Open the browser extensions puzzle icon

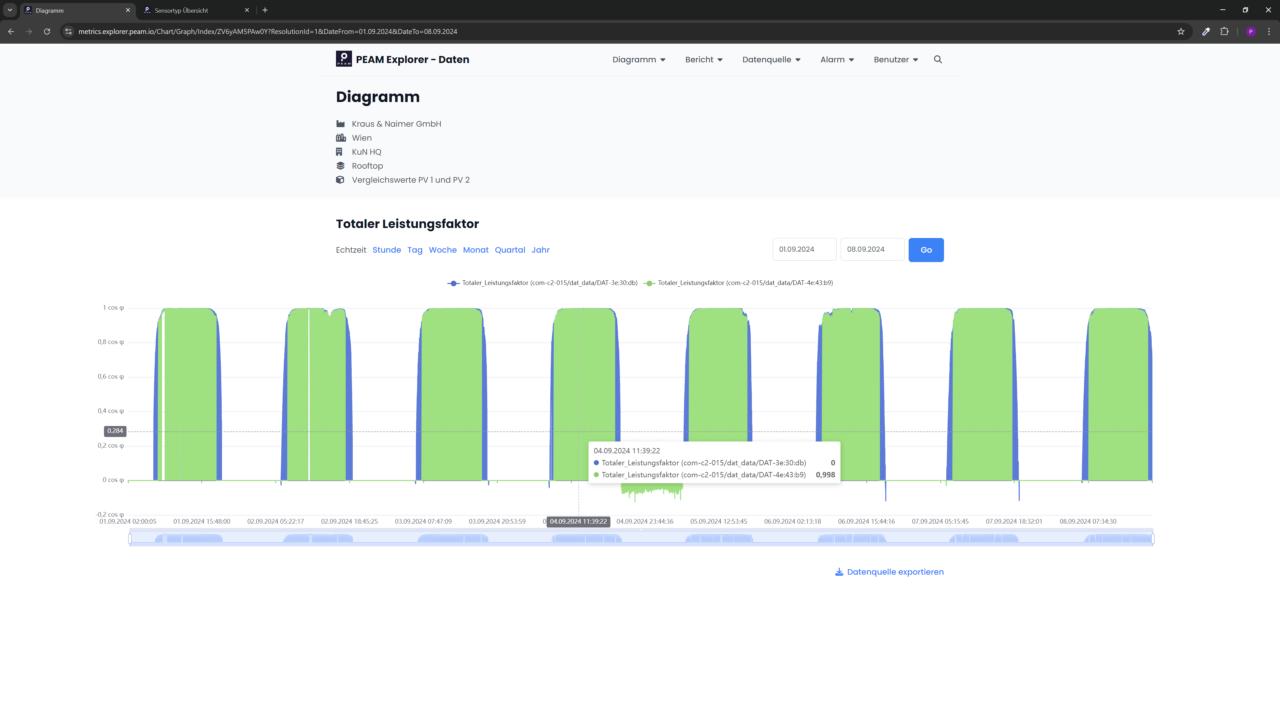(1224, 31)
